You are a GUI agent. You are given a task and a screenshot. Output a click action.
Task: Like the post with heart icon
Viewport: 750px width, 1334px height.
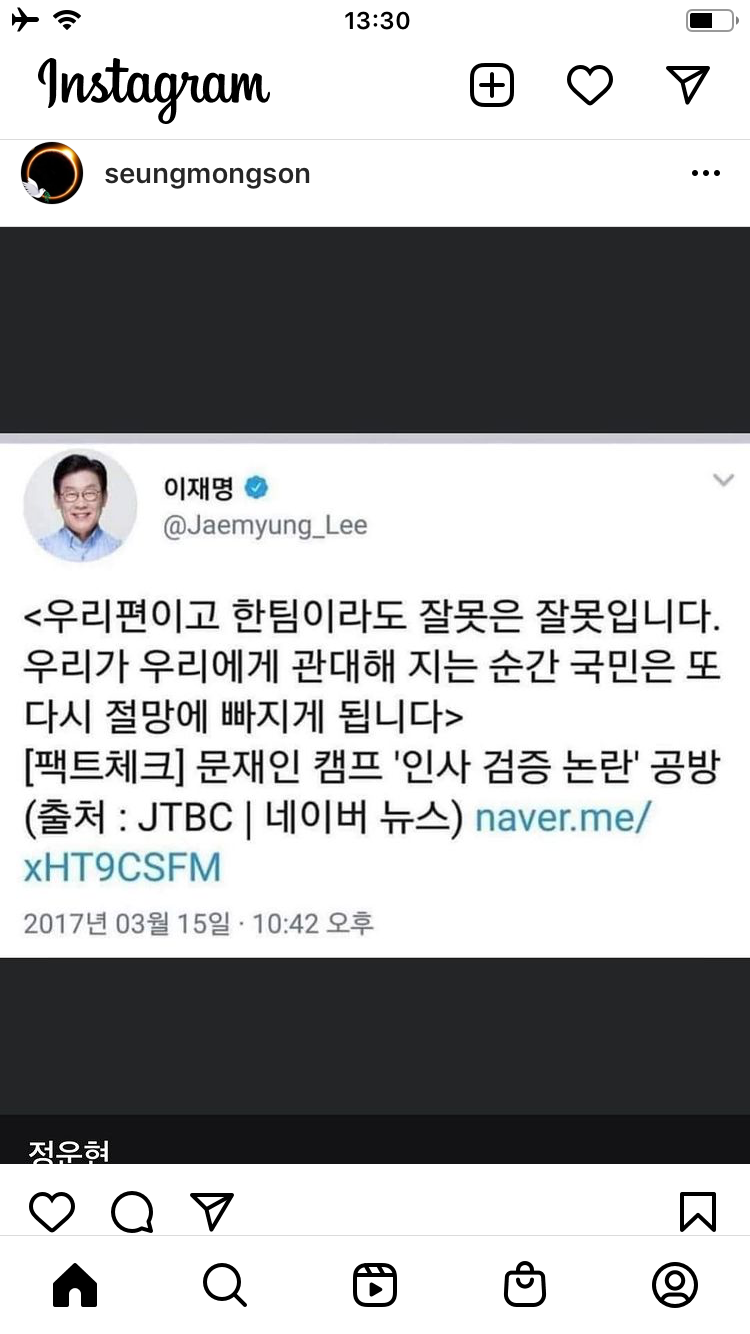pyautogui.click(x=52, y=1212)
